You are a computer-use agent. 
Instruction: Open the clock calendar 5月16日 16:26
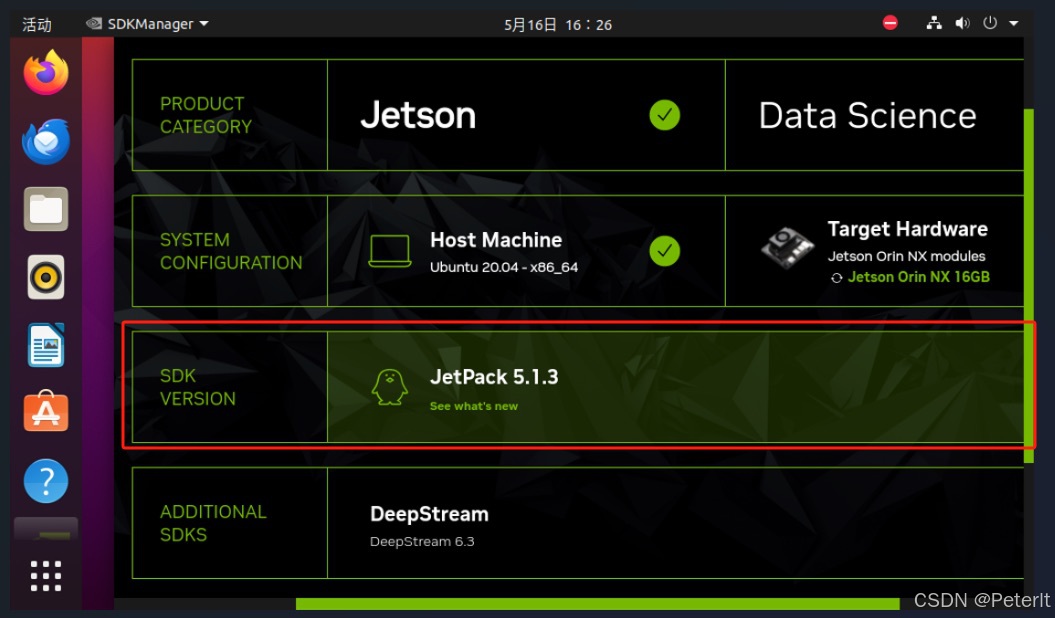tap(558, 25)
